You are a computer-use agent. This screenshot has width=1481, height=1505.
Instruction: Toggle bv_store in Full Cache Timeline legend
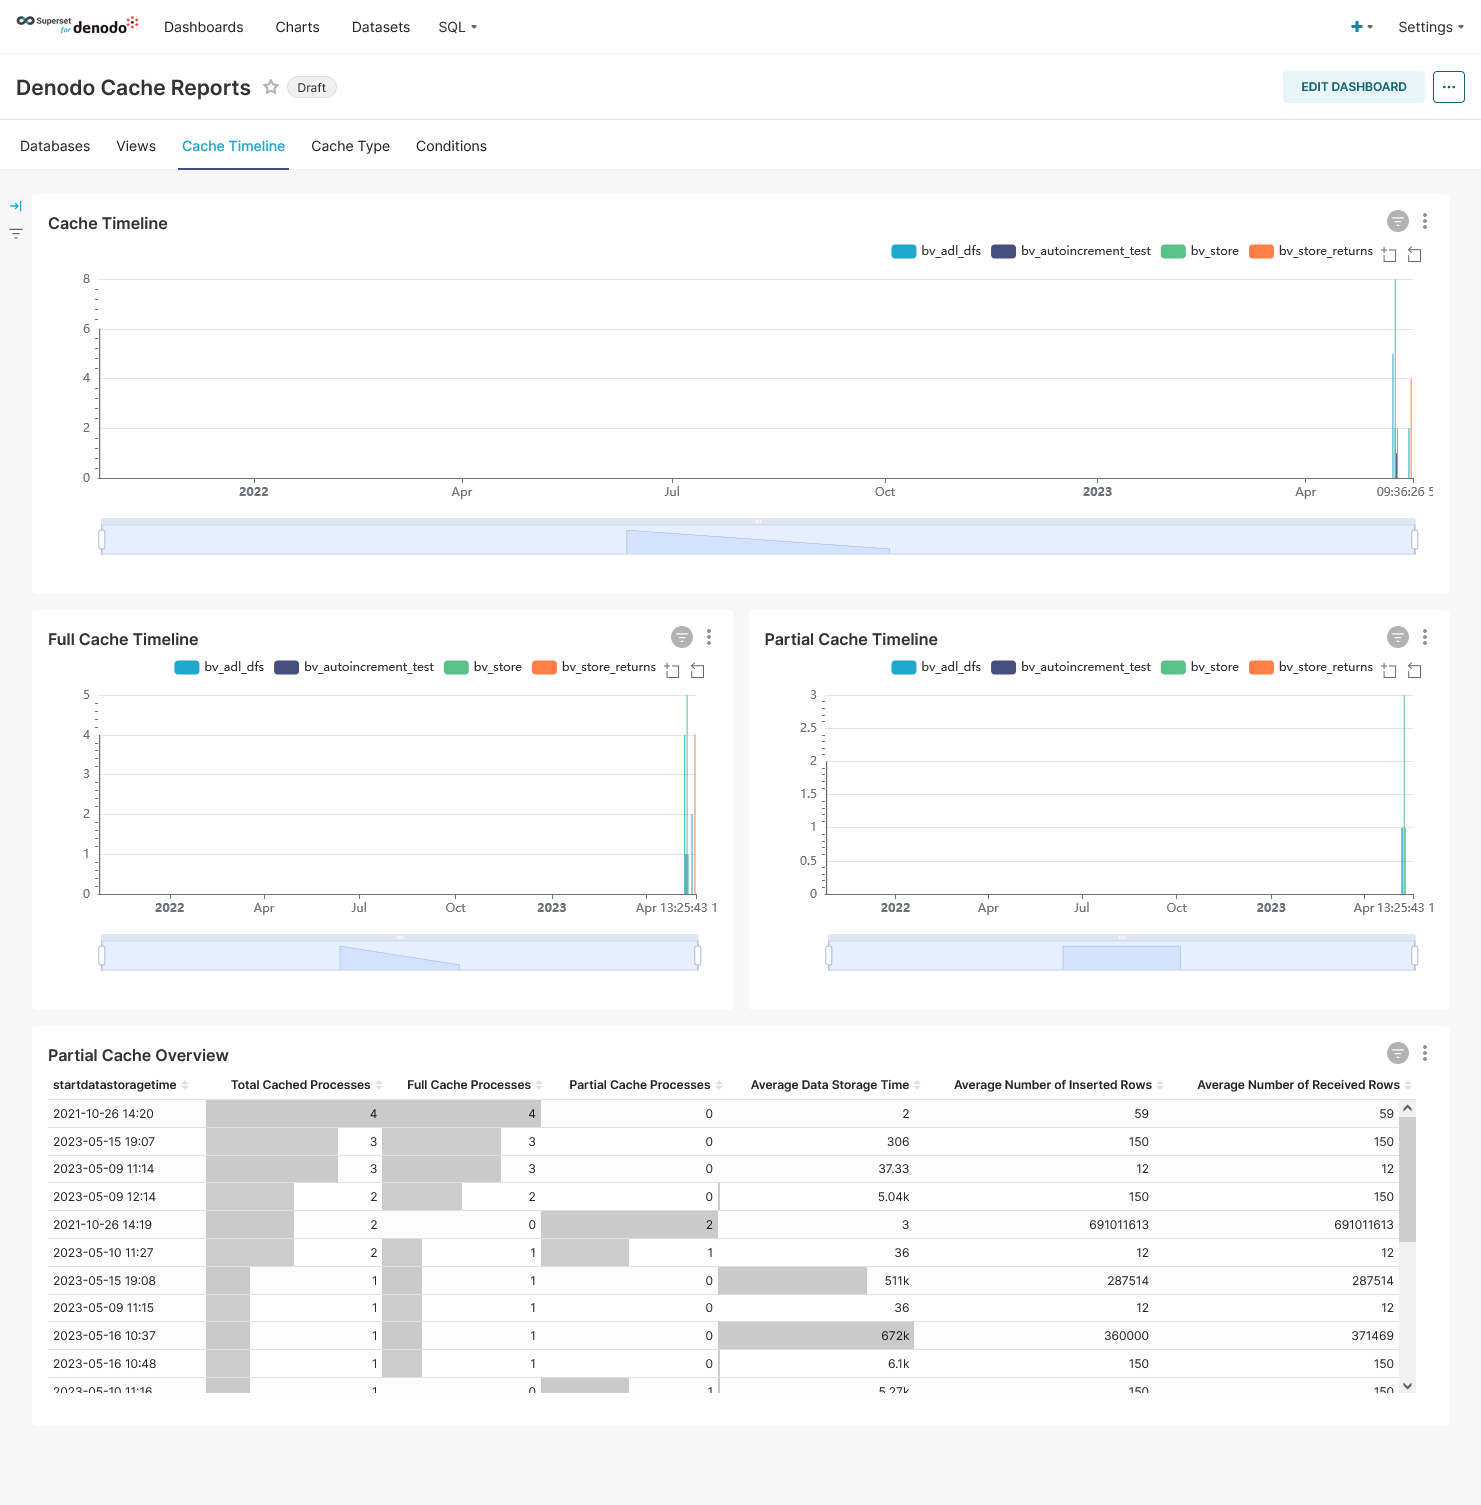[483, 667]
